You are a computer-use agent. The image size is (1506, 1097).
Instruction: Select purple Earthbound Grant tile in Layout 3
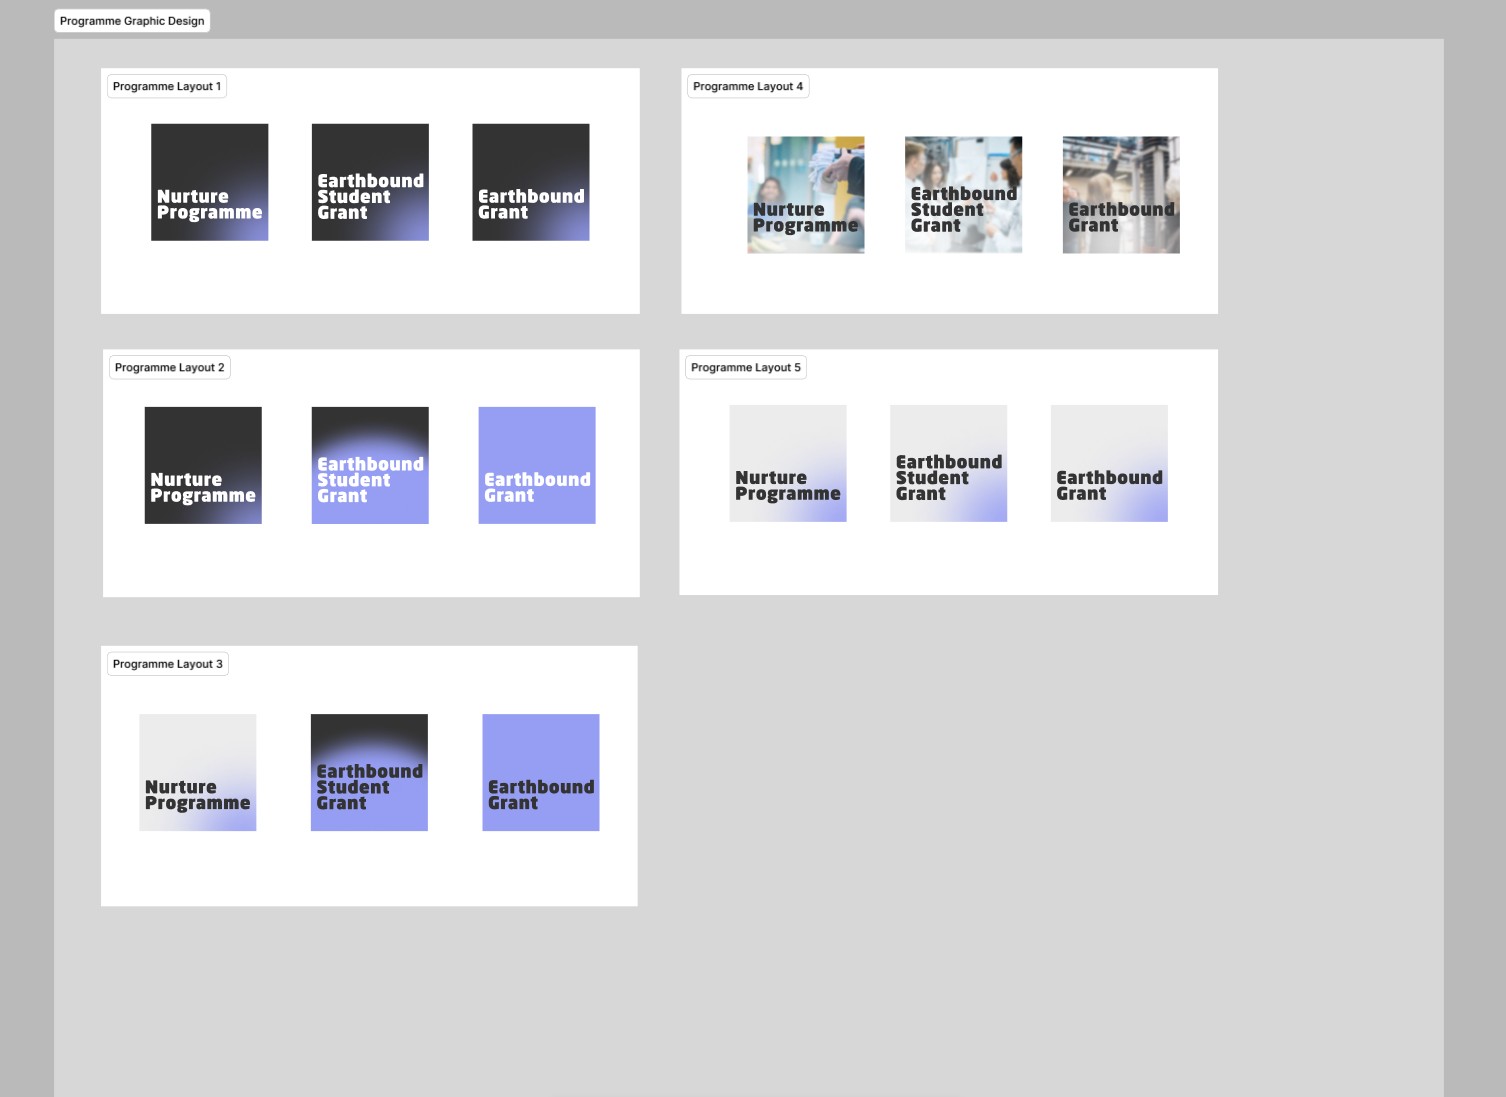541,772
